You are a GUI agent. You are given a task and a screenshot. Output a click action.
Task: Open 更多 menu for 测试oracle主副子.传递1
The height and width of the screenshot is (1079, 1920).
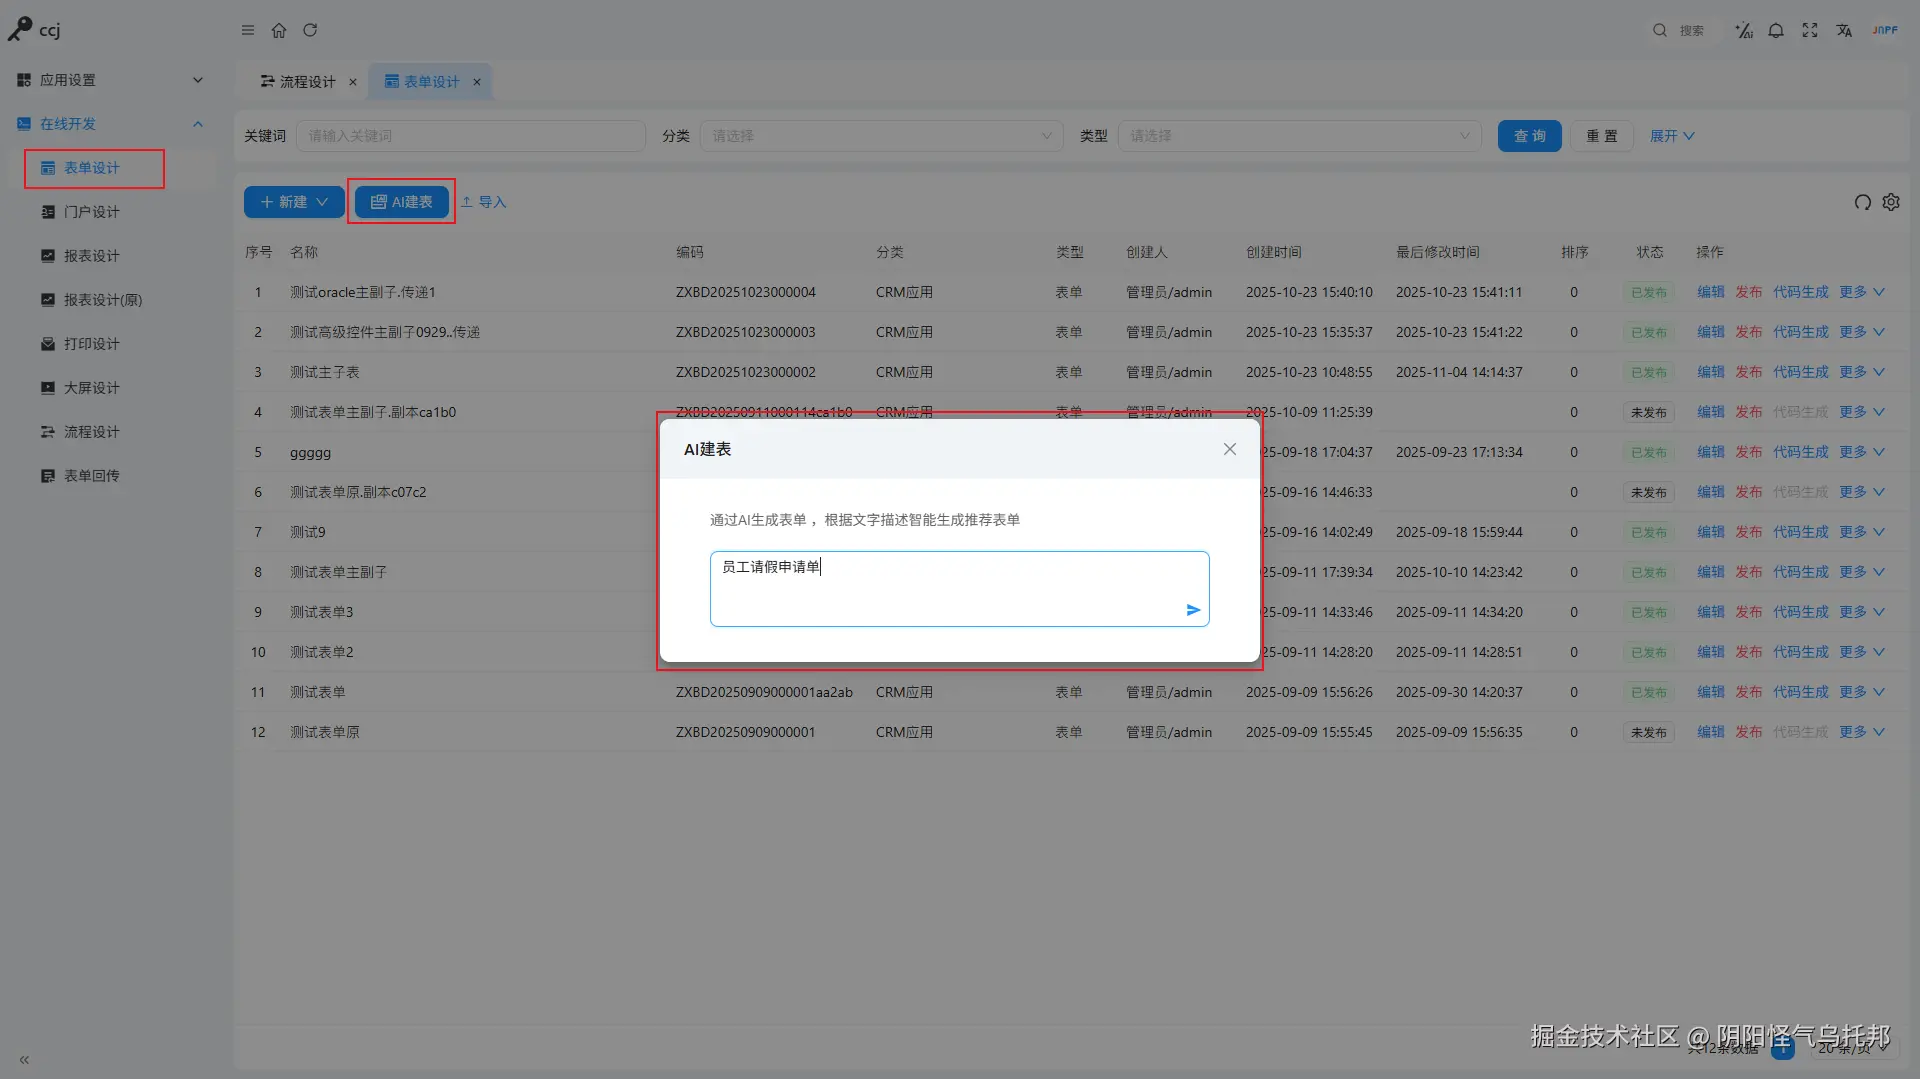[x=1862, y=292]
